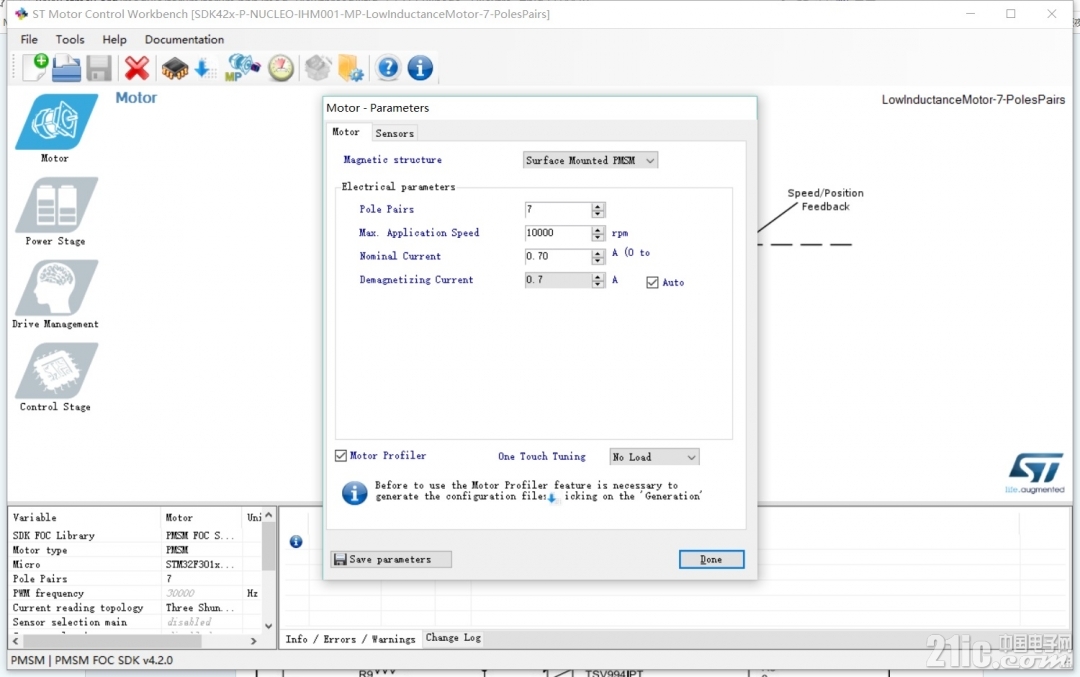Open the File menu

(29, 39)
